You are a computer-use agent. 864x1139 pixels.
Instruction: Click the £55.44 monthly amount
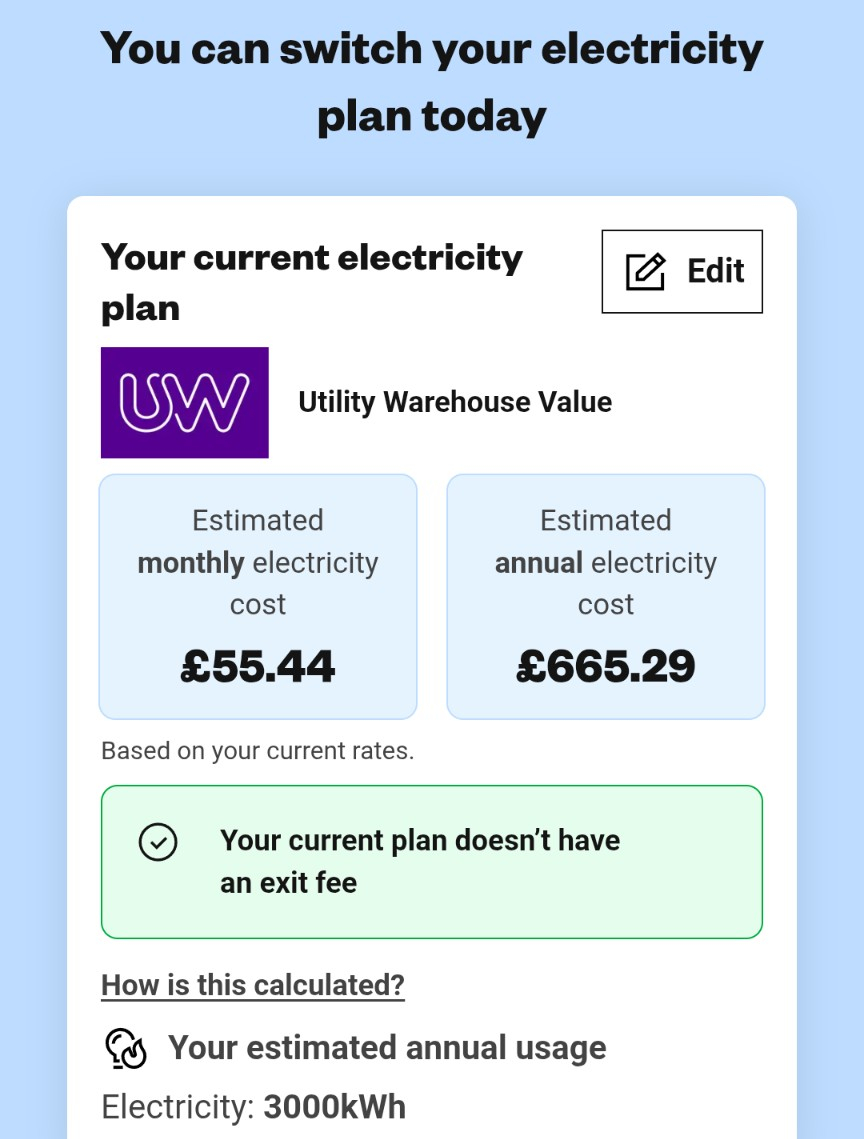point(258,666)
